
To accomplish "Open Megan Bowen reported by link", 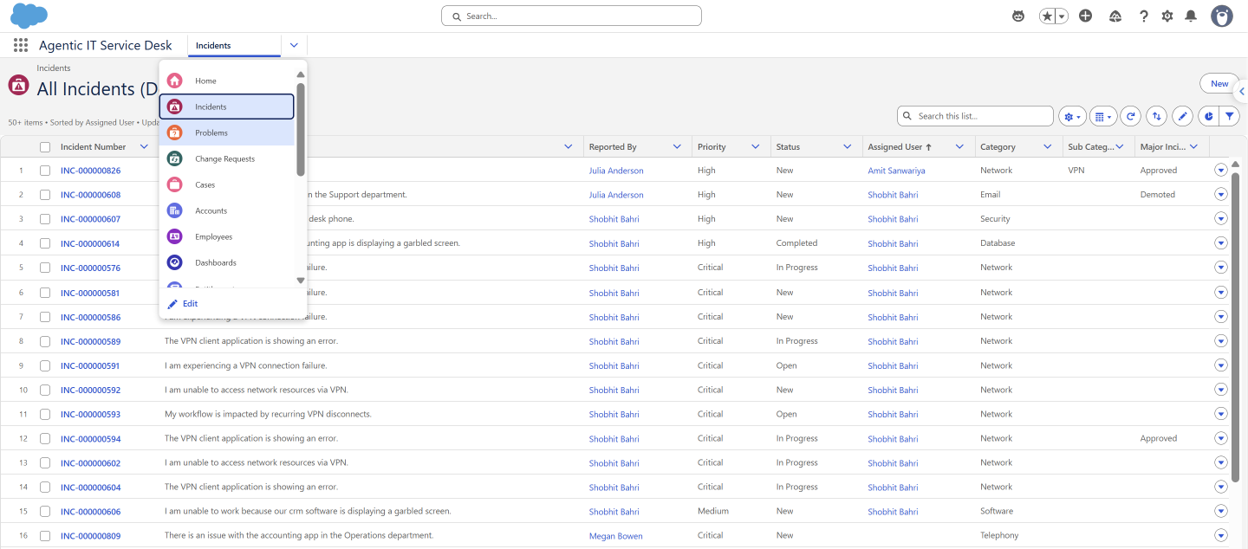I will point(616,536).
